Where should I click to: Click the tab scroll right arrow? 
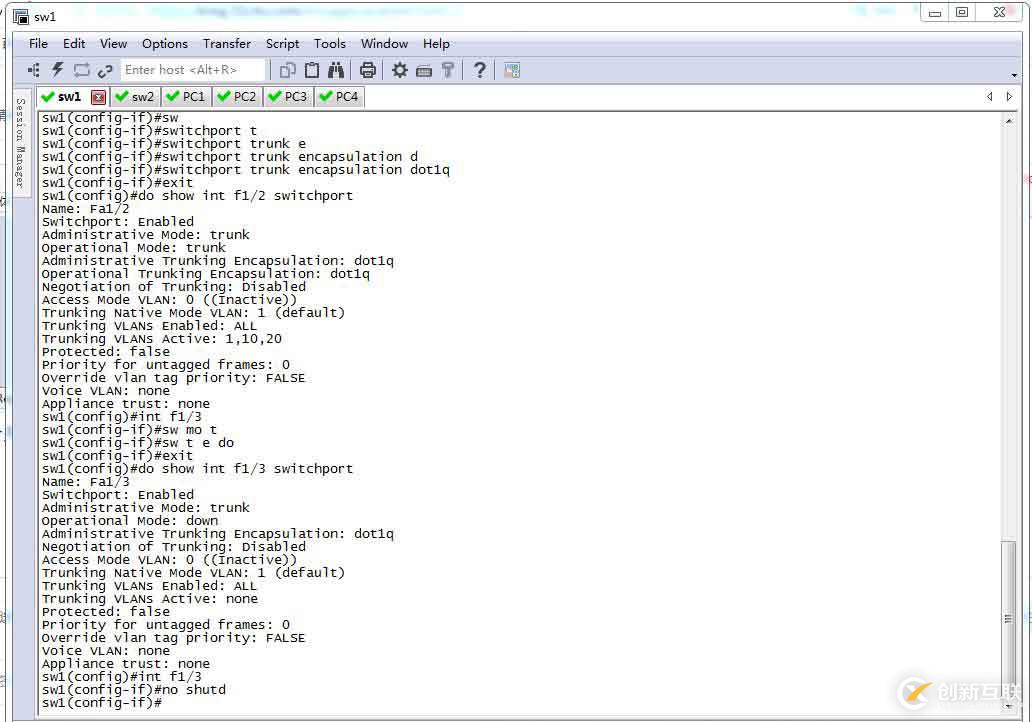pyautogui.click(x=1009, y=97)
